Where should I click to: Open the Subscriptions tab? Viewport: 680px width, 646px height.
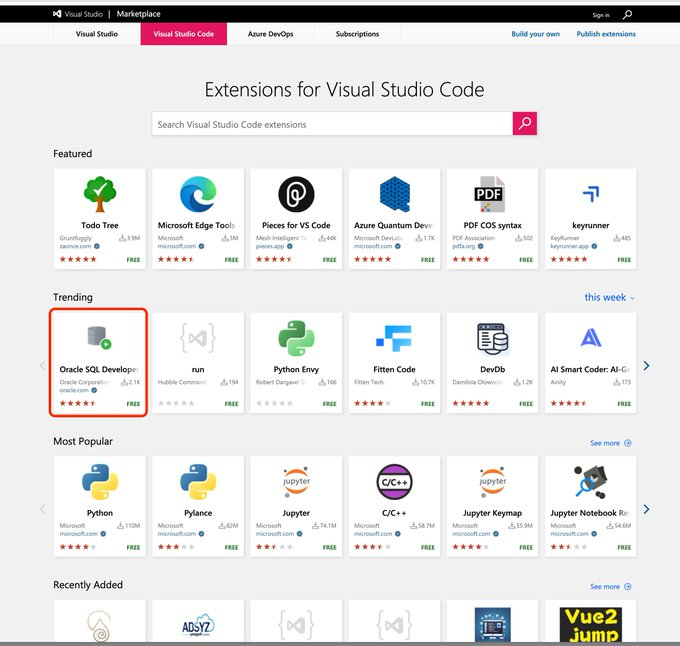[x=357, y=34]
